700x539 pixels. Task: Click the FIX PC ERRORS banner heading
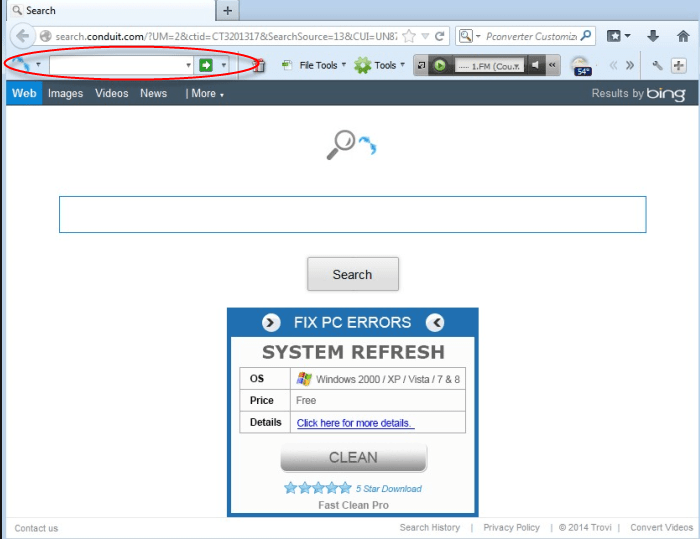352,322
